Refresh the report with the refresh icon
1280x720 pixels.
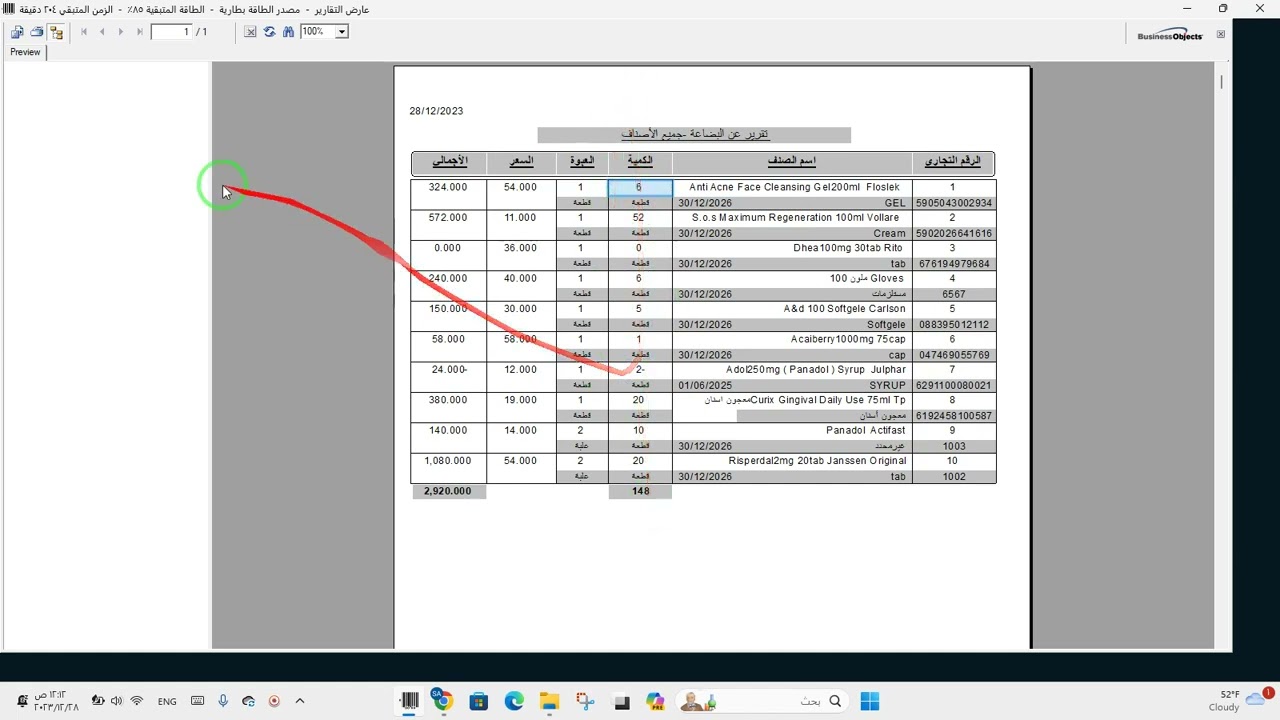[x=270, y=32]
